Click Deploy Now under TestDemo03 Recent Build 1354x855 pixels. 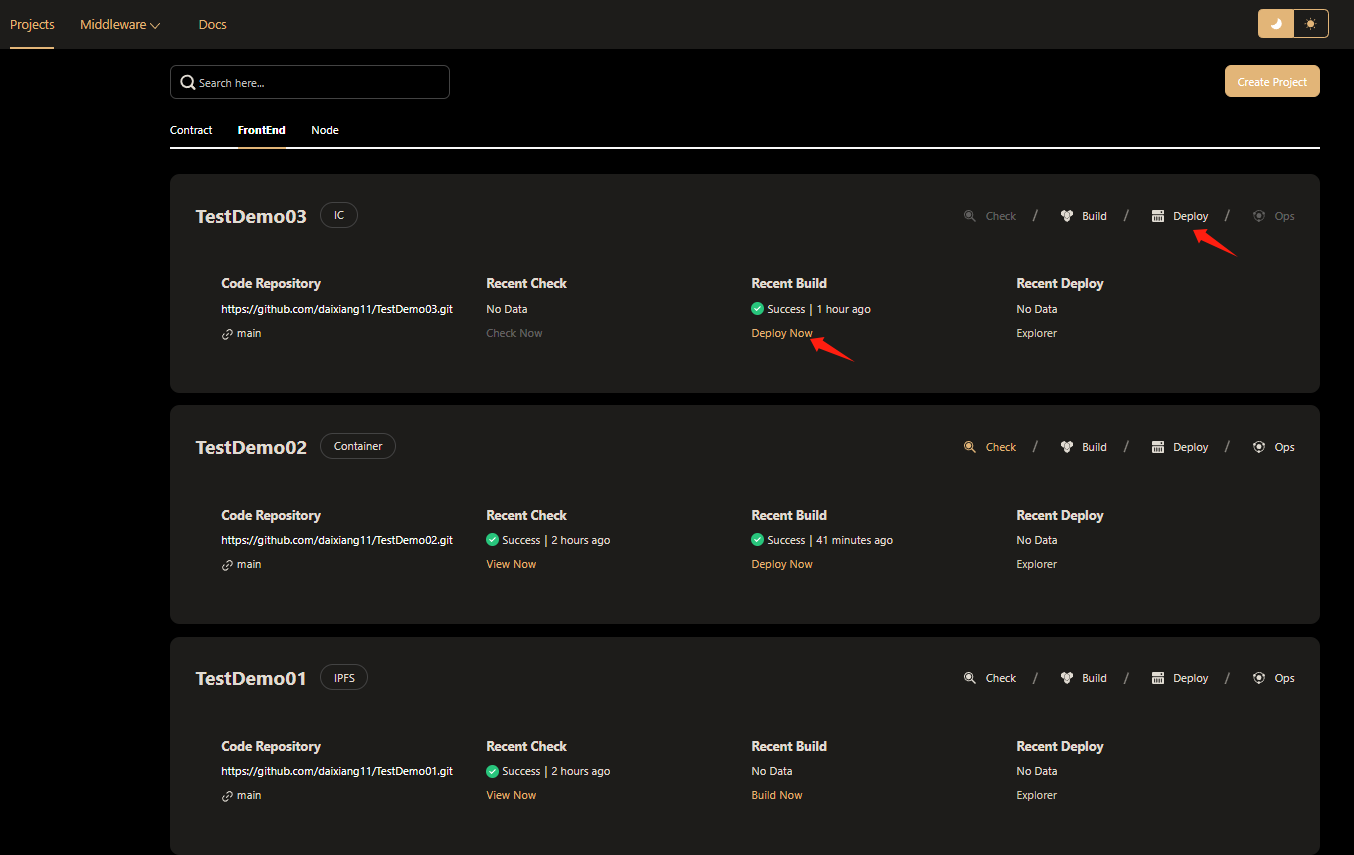pos(782,333)
